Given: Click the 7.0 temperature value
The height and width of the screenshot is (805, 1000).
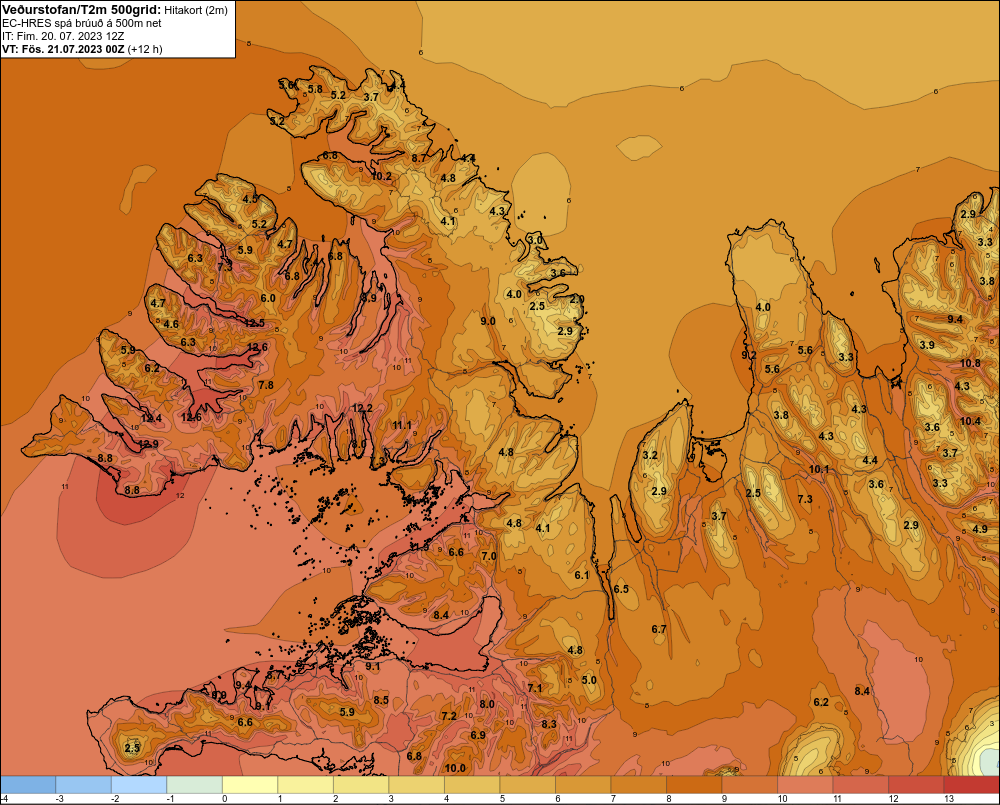Looking at the screenshot, I should click(x=489, y=556).
